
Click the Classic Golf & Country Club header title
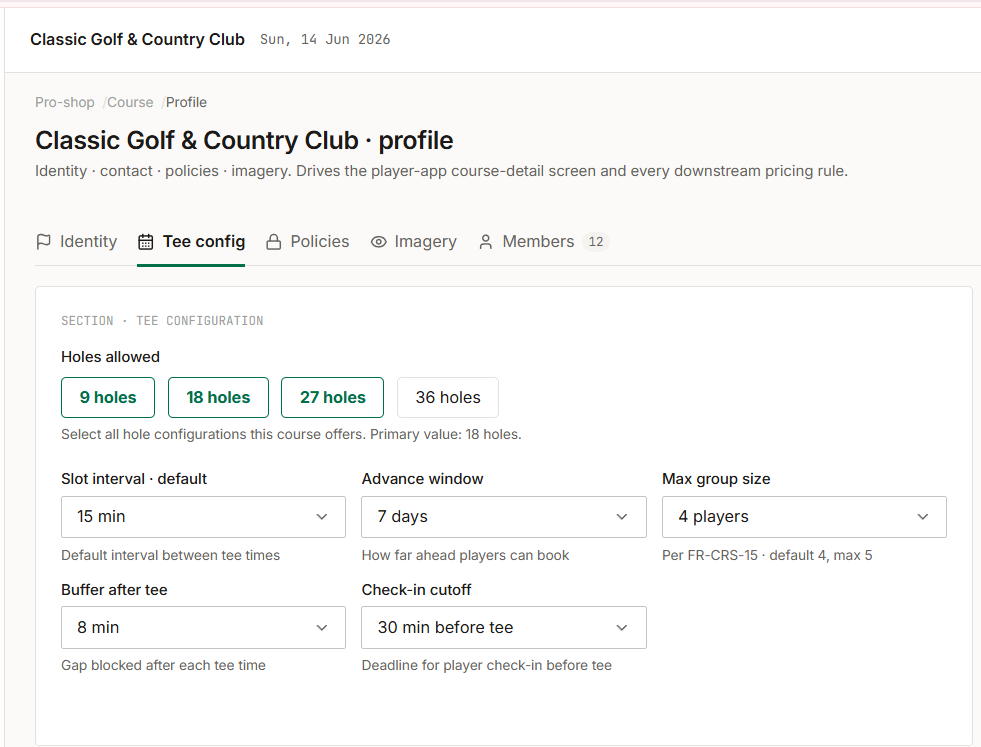click(x=137, y=39)
